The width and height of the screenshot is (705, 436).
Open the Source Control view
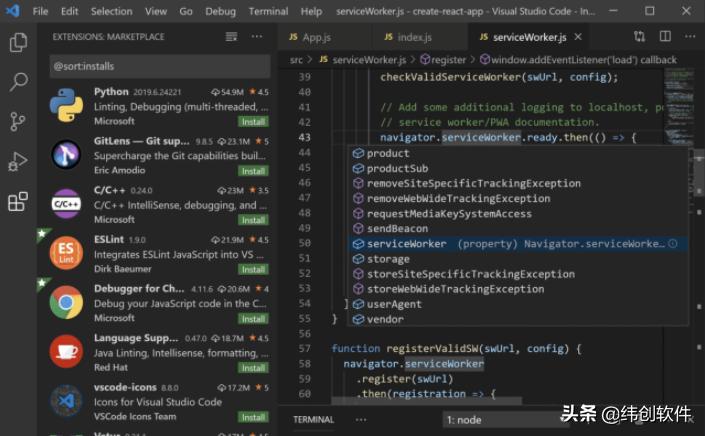(x=18, y=122)
